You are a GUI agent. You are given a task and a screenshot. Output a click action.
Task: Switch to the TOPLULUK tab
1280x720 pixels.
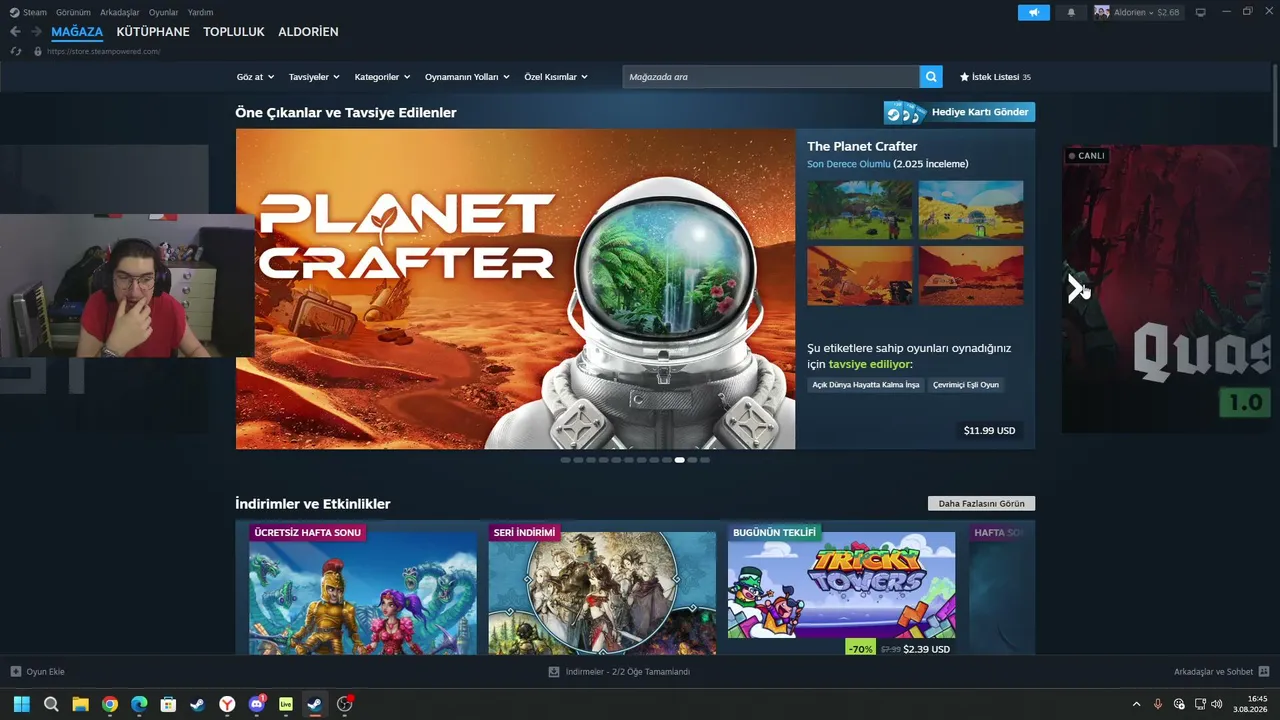tap(234, 32)
